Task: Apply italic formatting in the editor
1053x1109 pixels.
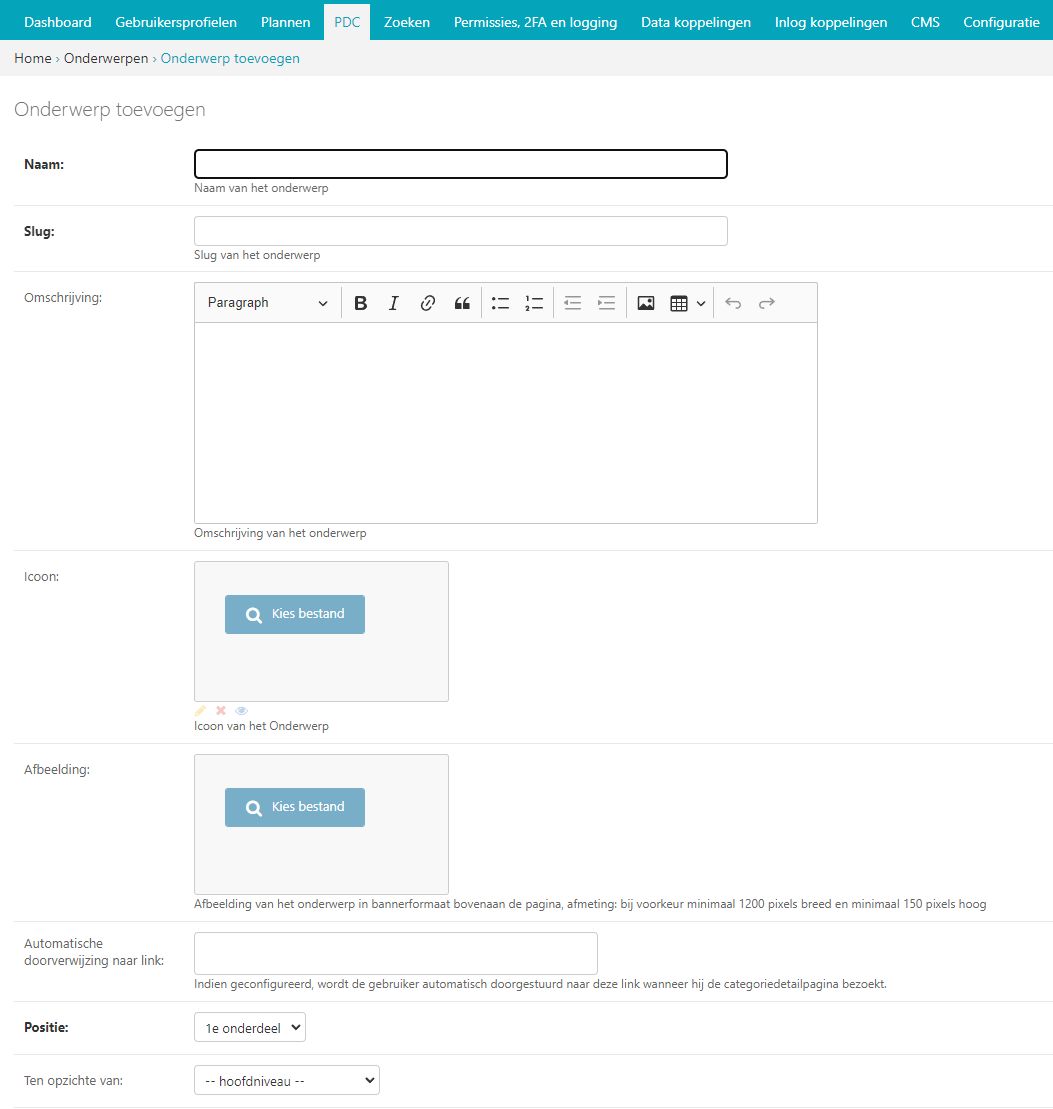Action: click(x=394, y=303)
